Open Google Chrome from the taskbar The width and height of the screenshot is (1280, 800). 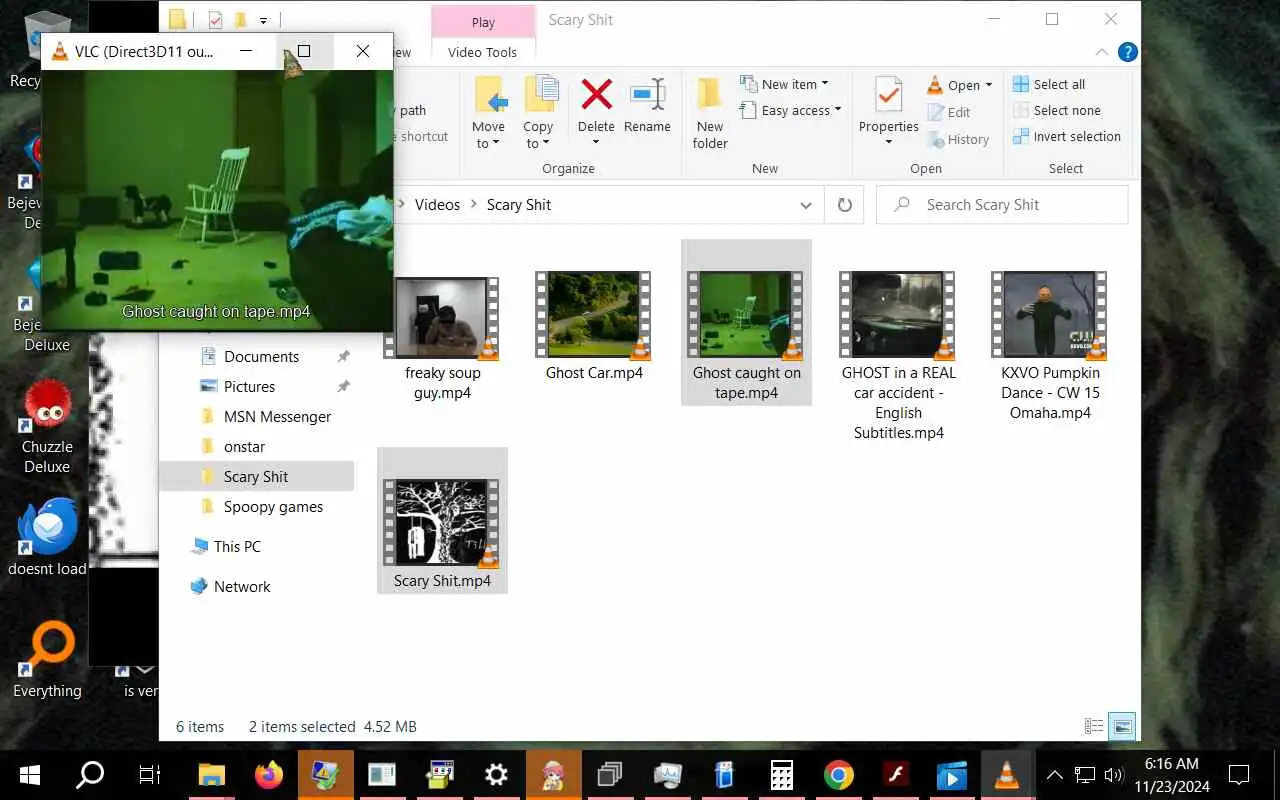[839, 775]
